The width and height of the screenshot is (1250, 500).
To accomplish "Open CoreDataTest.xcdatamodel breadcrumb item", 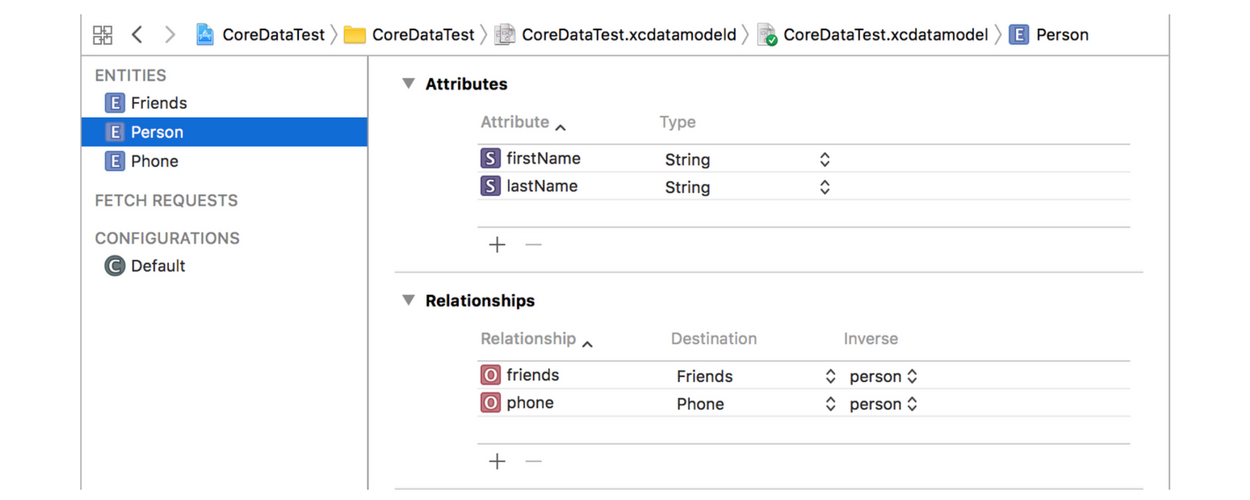I will tap(885, 35).
